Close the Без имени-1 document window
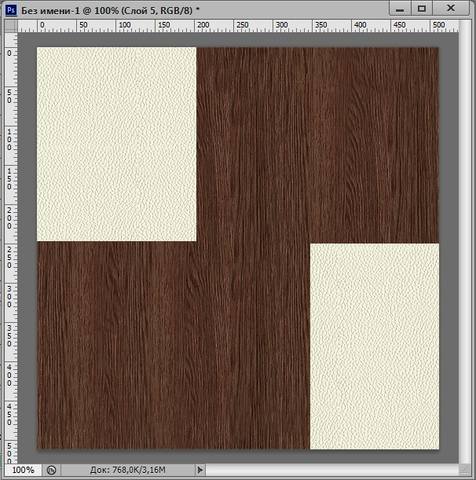 click(x=451, y=9)
